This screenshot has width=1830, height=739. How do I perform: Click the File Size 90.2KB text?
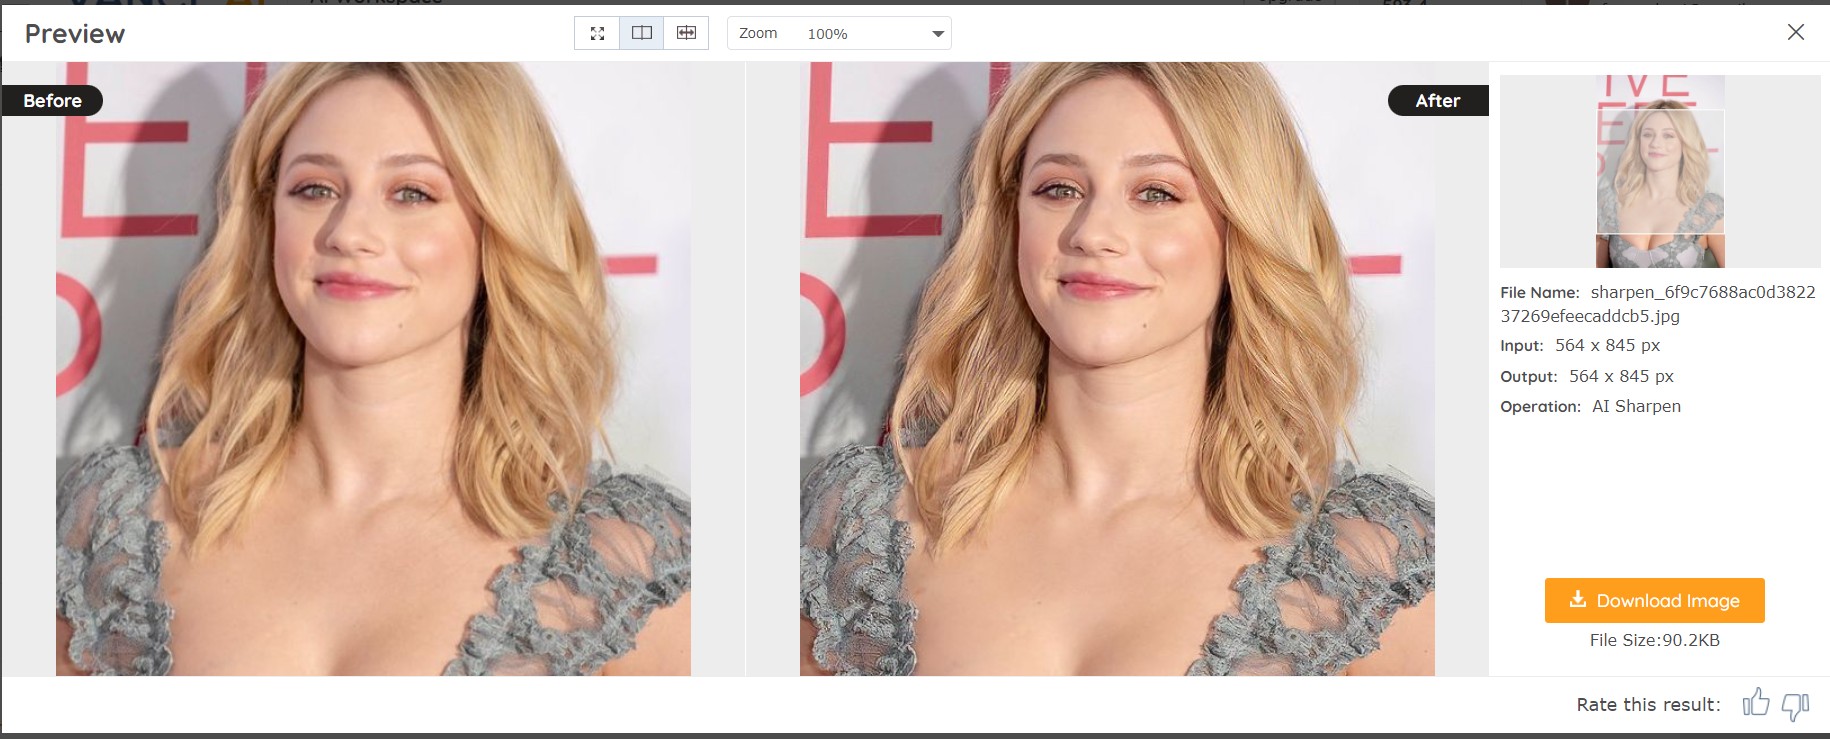pyautogui.click(x=1654, y=640)
